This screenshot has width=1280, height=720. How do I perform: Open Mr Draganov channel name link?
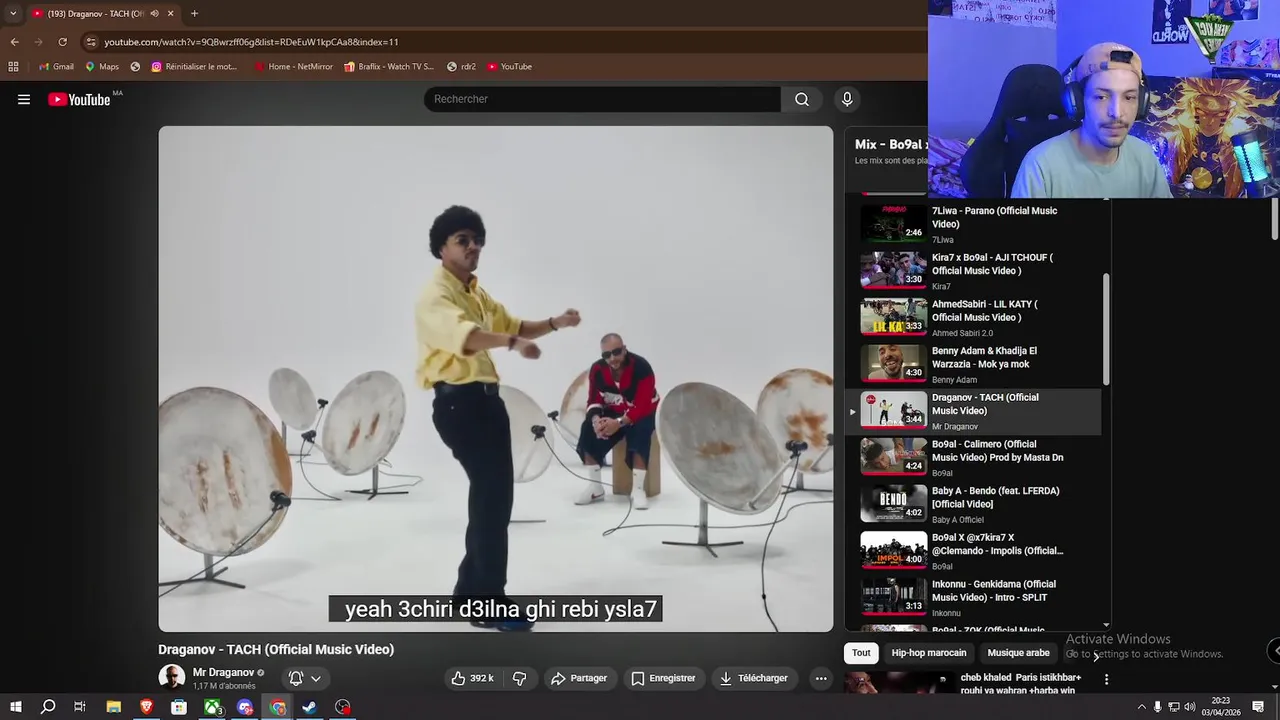tap(223, 672)
